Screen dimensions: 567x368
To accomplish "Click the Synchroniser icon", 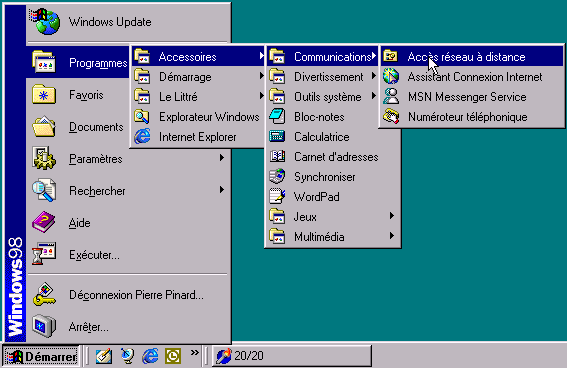I will [277, 176].
